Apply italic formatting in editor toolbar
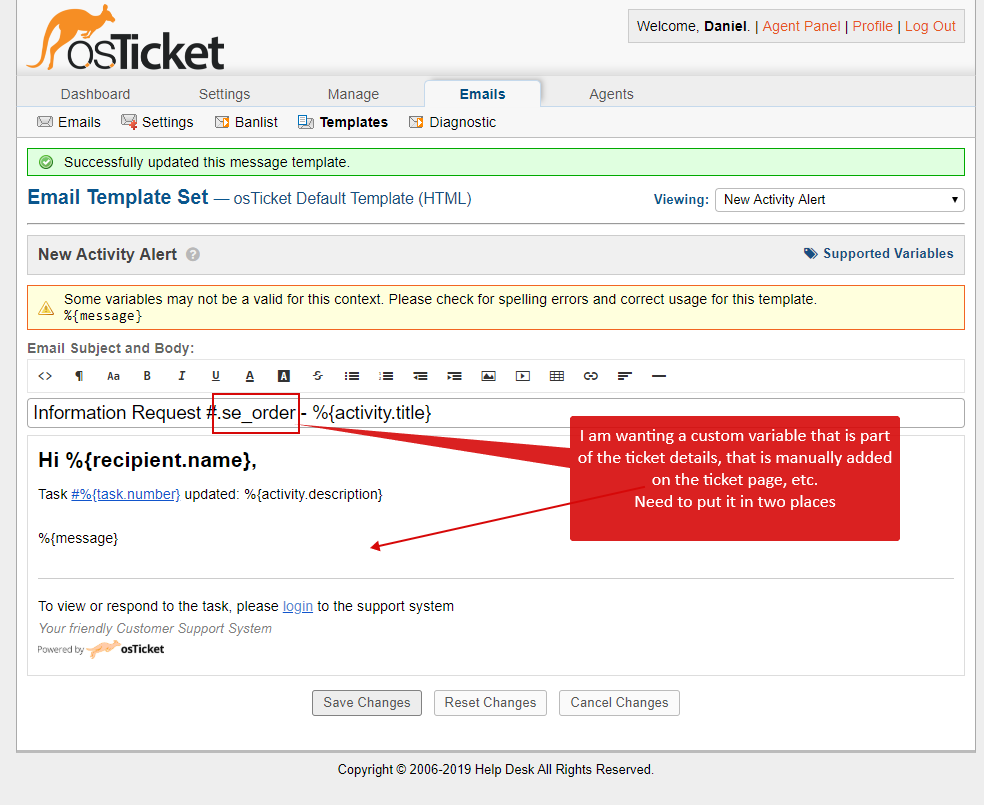Screen dimensions: 984x805 point(181,376)
